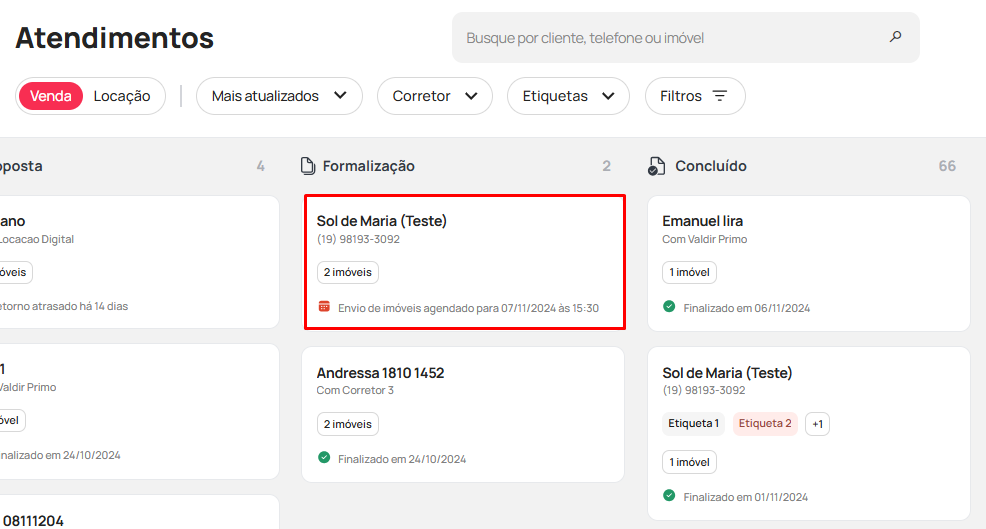This screenshot has width=986, height=529.
Task: Open the Emanuel lira card
Action: [809, 264]
